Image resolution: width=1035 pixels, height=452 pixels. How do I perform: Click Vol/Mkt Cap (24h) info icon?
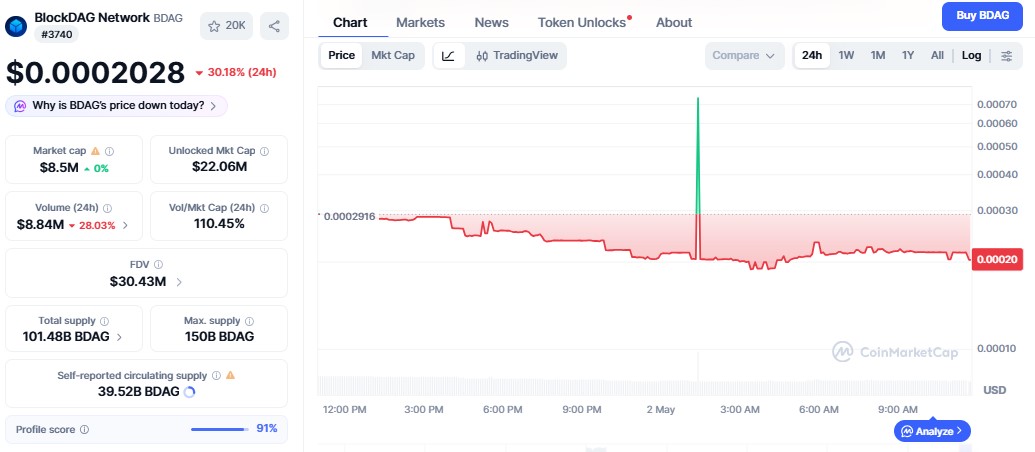pos(264,208)
